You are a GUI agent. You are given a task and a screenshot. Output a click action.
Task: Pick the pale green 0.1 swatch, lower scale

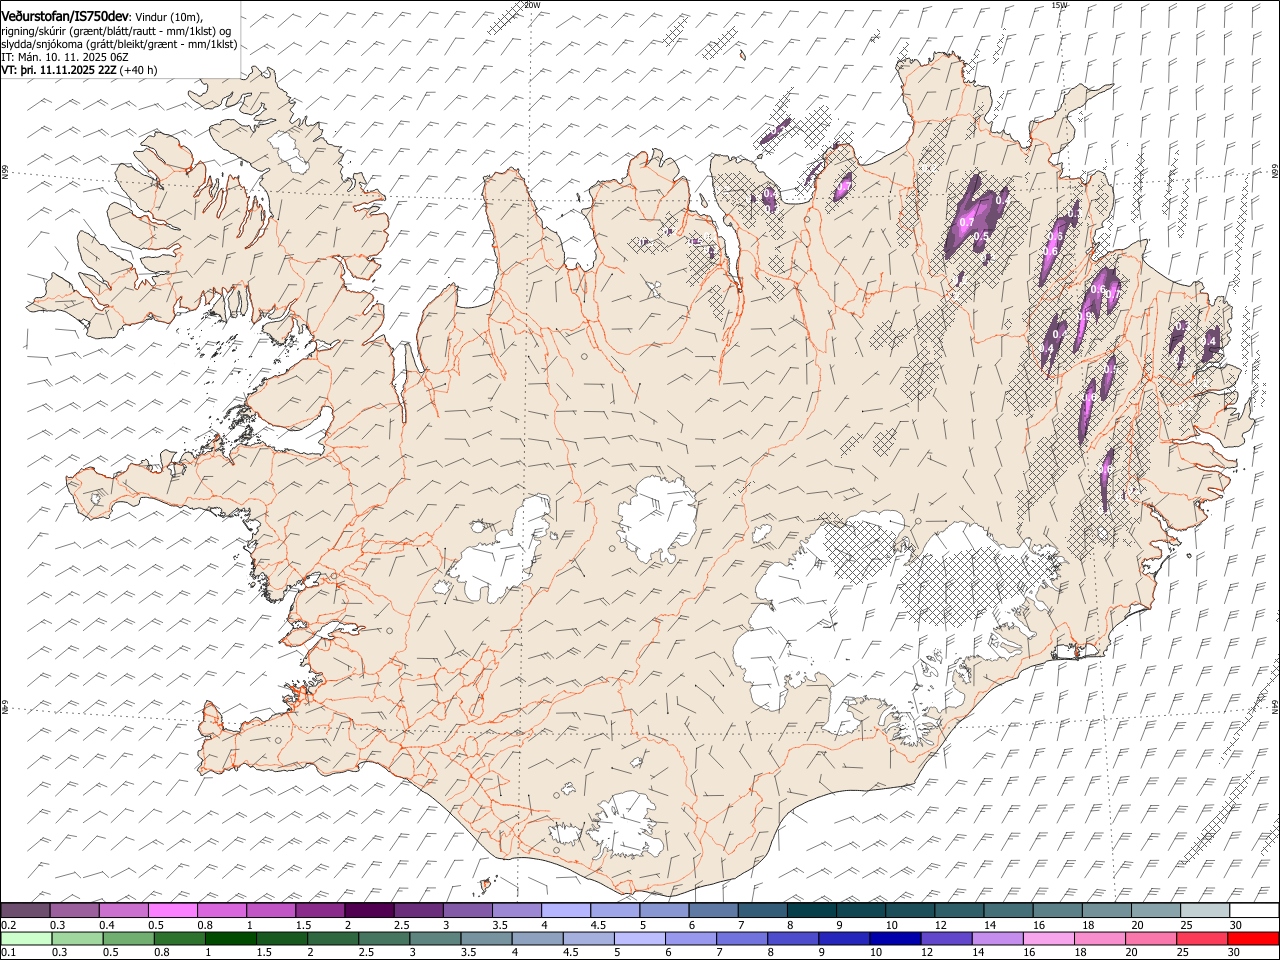coord(27,938)
